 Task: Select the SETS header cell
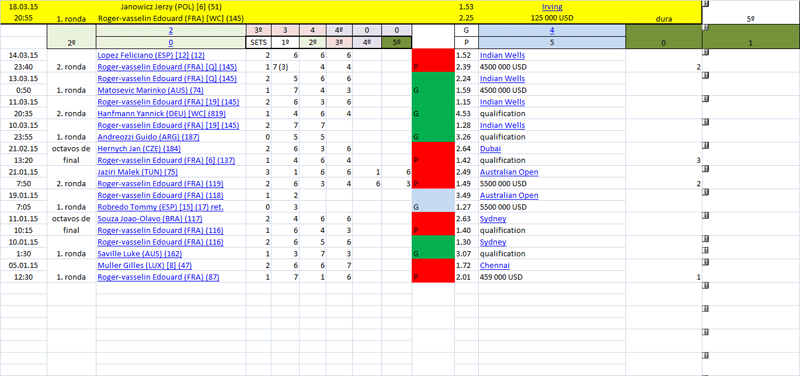click(x=258, y=43)
